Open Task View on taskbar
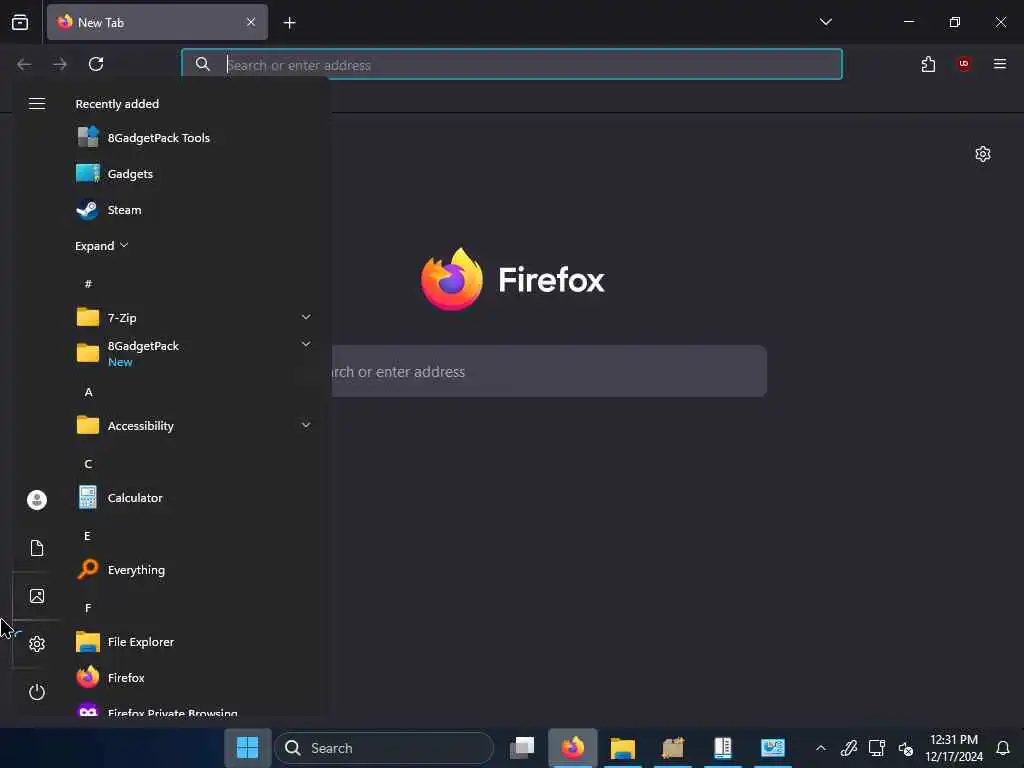 pyautogui.click(x=522, y=748)
